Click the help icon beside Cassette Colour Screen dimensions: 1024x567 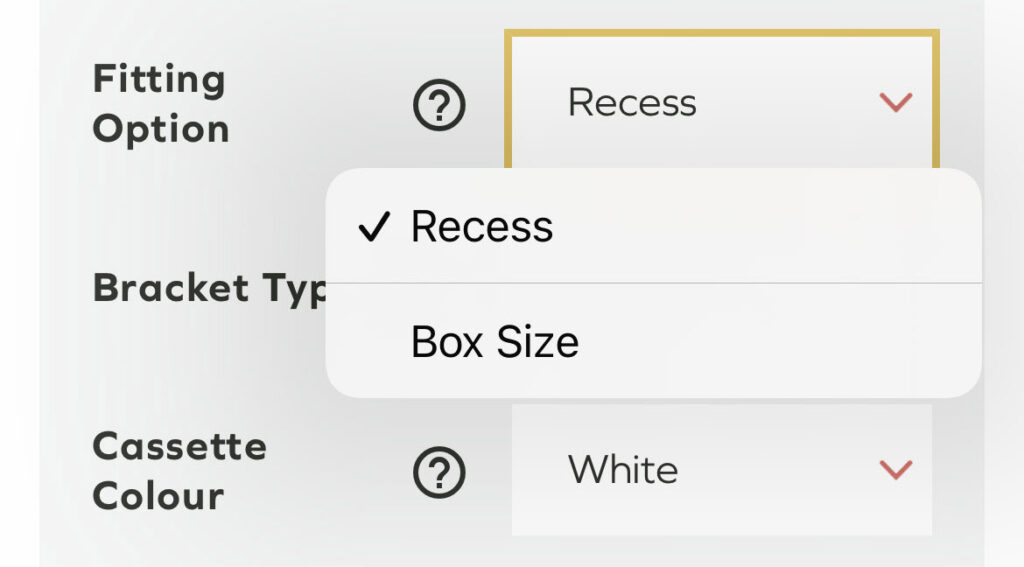pos(439,472)
